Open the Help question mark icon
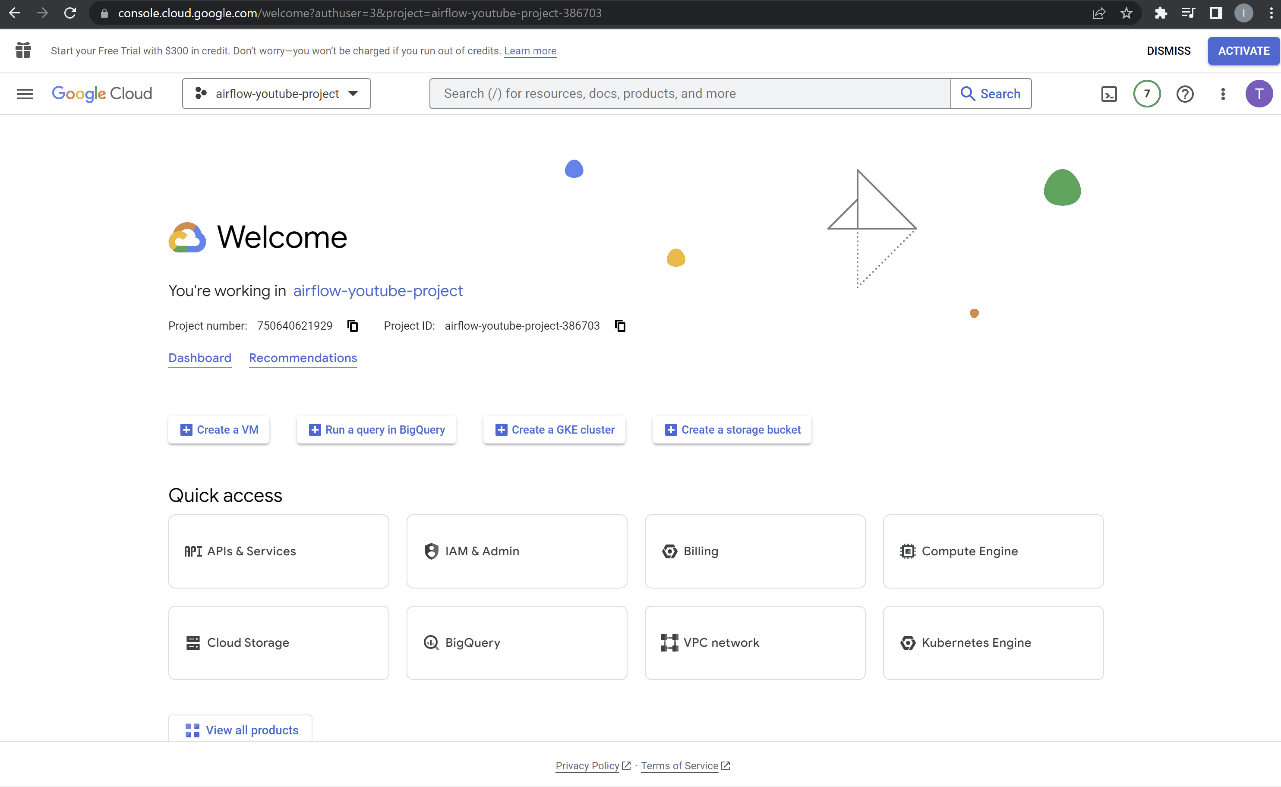Image resolution: width=1281 pixels, height=787 pixels. pyautogui.click(x=1185, y=94)
